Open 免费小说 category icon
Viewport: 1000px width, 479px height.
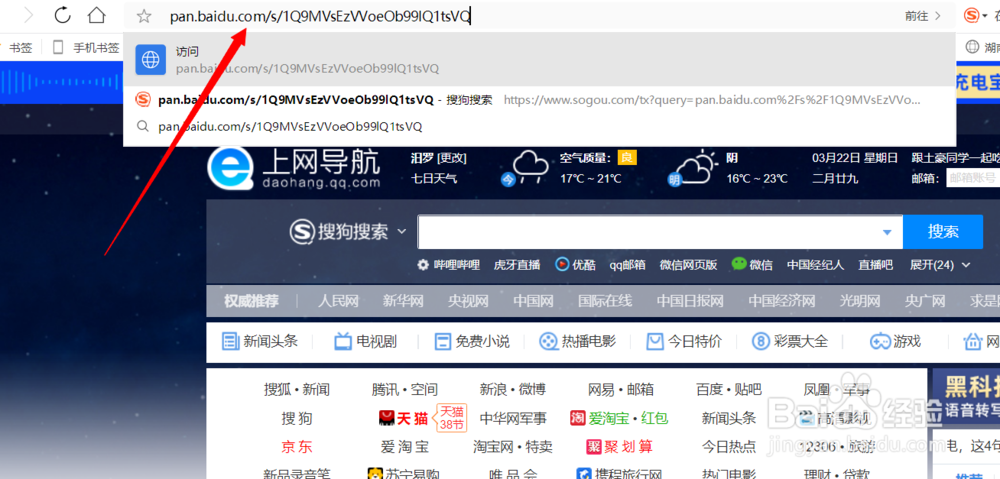pos(472,341)
